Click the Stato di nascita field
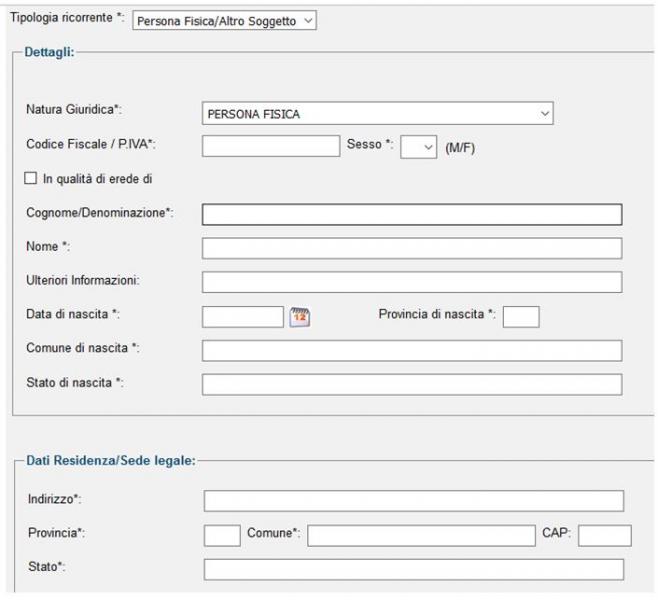Screen dimensions: 658x600 point(412,385)
